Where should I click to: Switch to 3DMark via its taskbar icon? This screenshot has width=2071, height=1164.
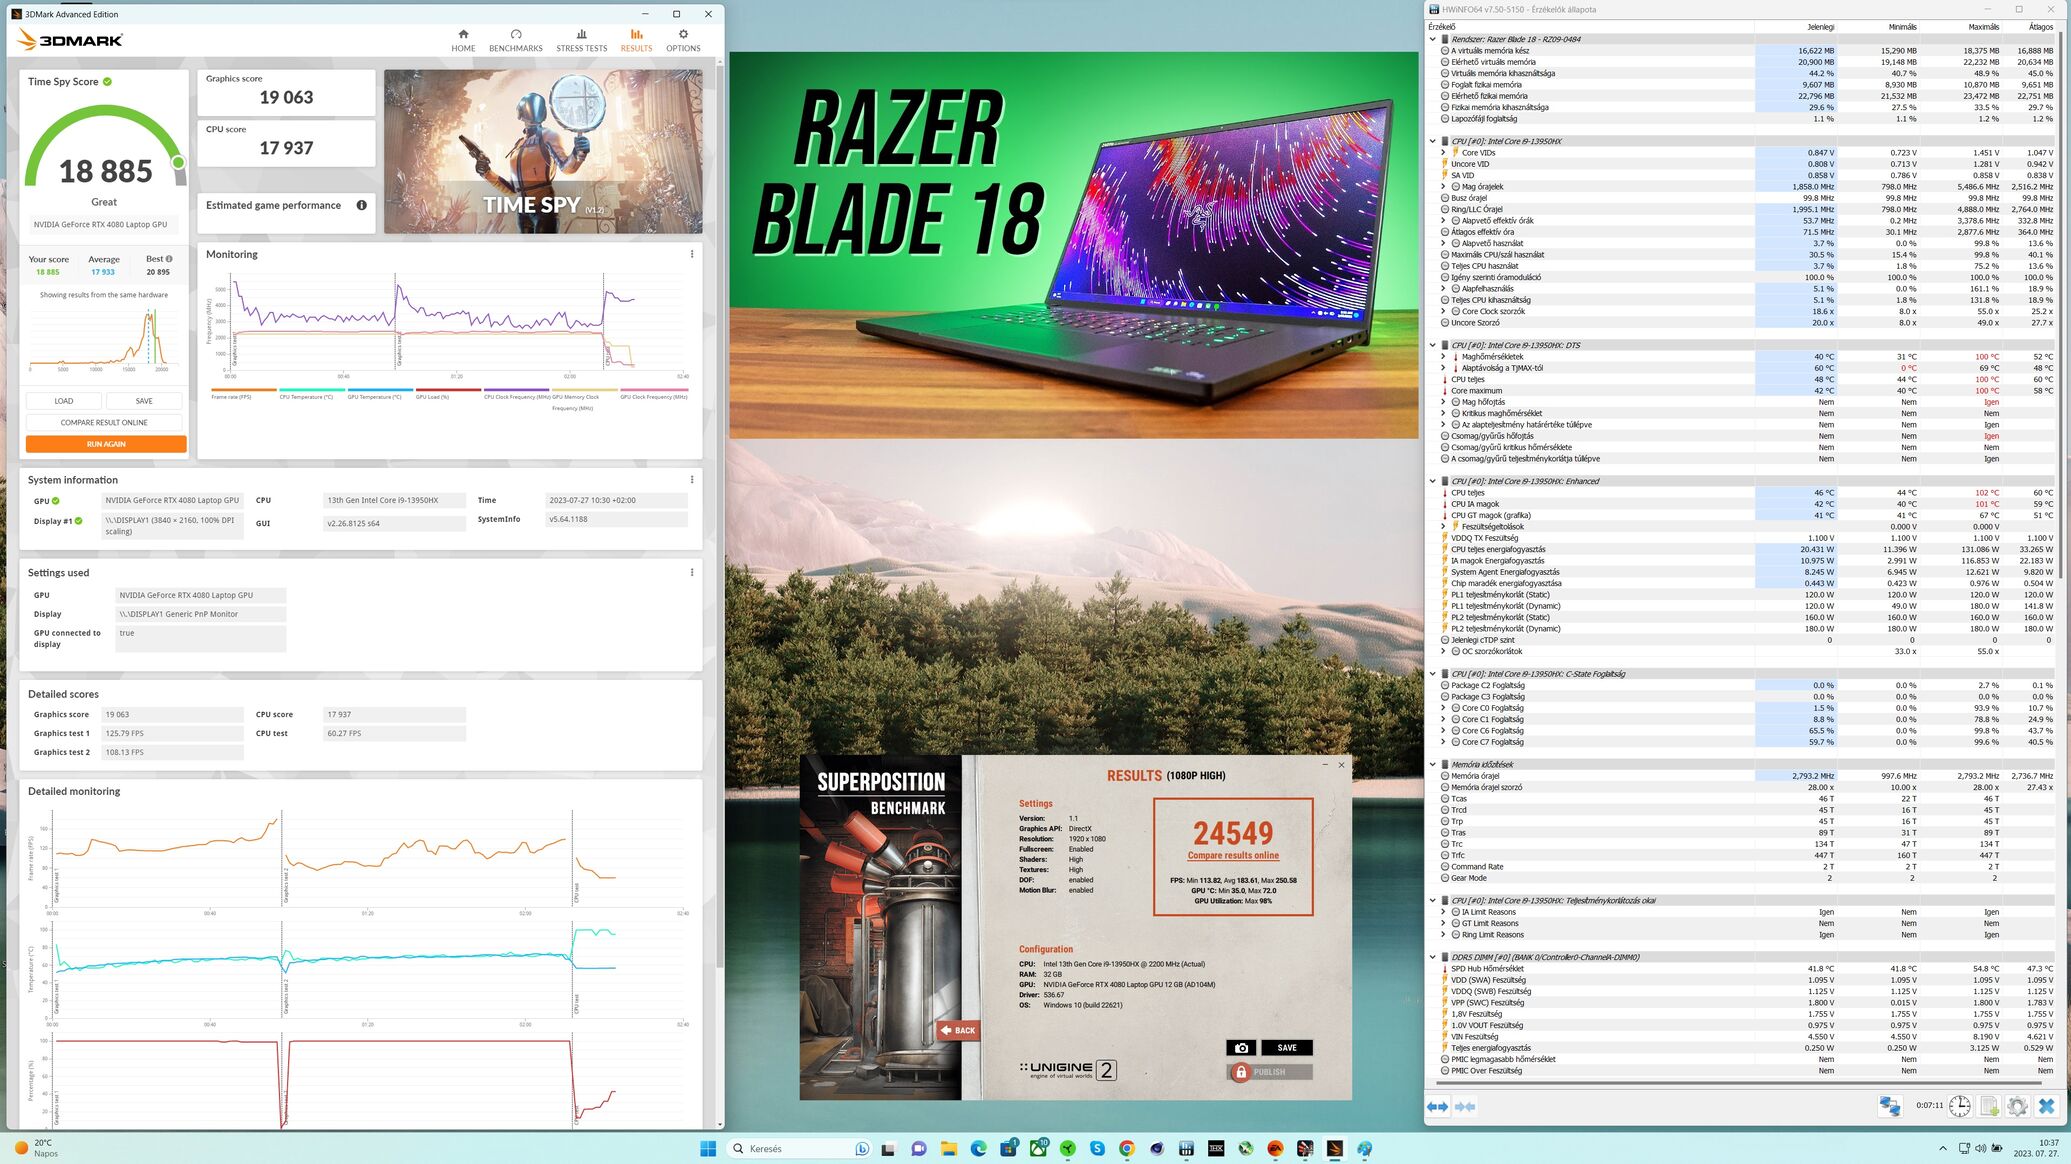(x=1335, y=1148)
